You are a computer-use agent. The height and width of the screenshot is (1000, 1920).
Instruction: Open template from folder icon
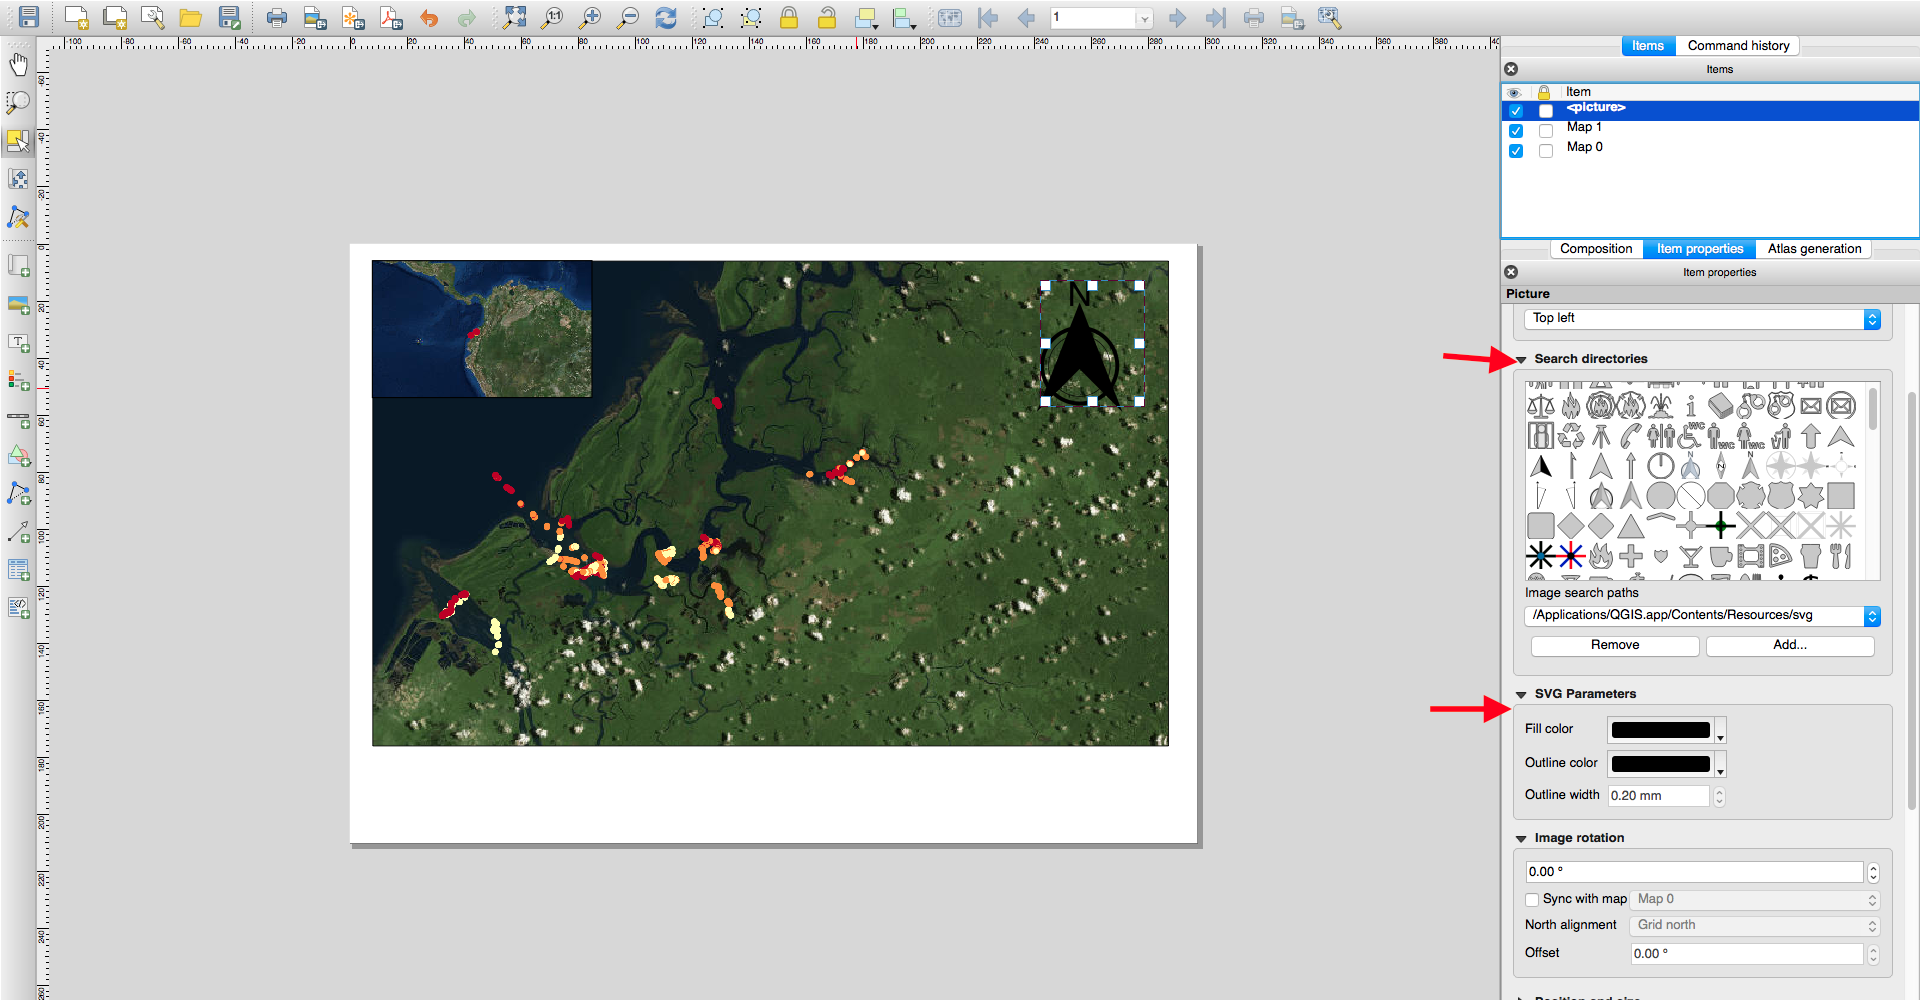(191, 17)
